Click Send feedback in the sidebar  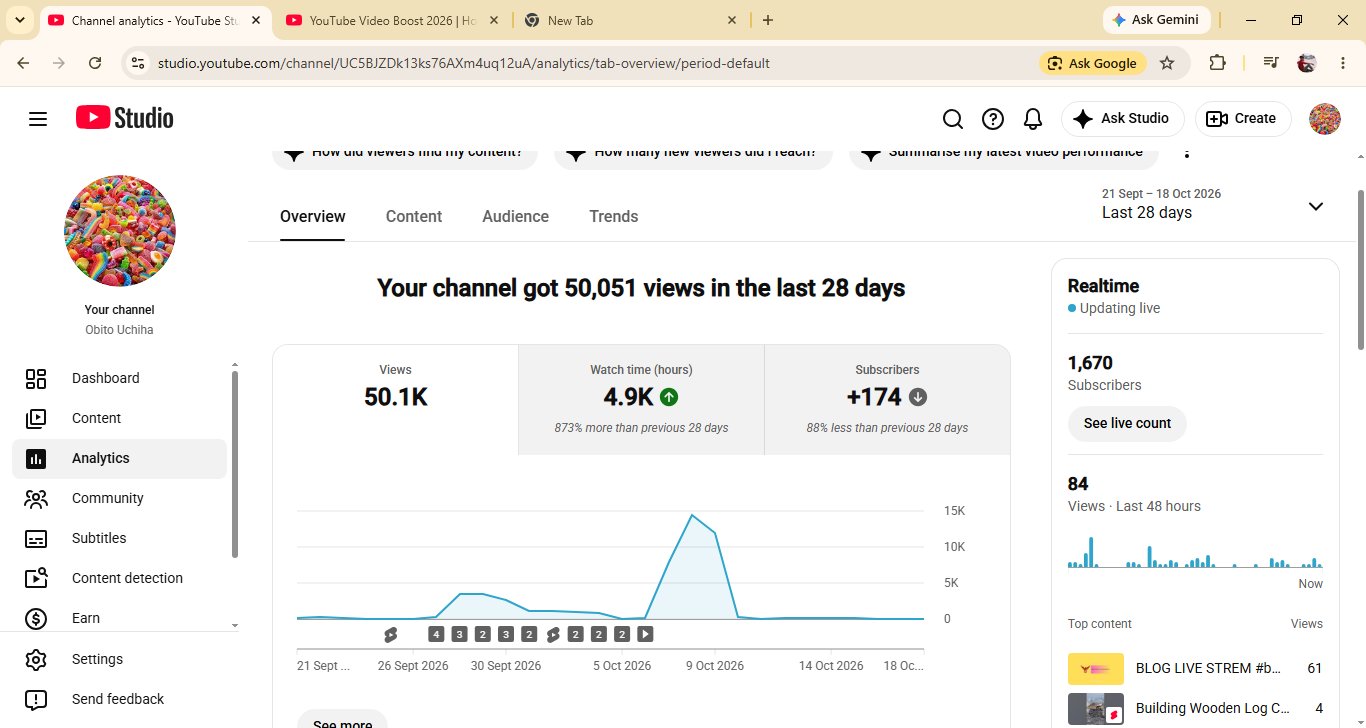(x=120, y=699)
